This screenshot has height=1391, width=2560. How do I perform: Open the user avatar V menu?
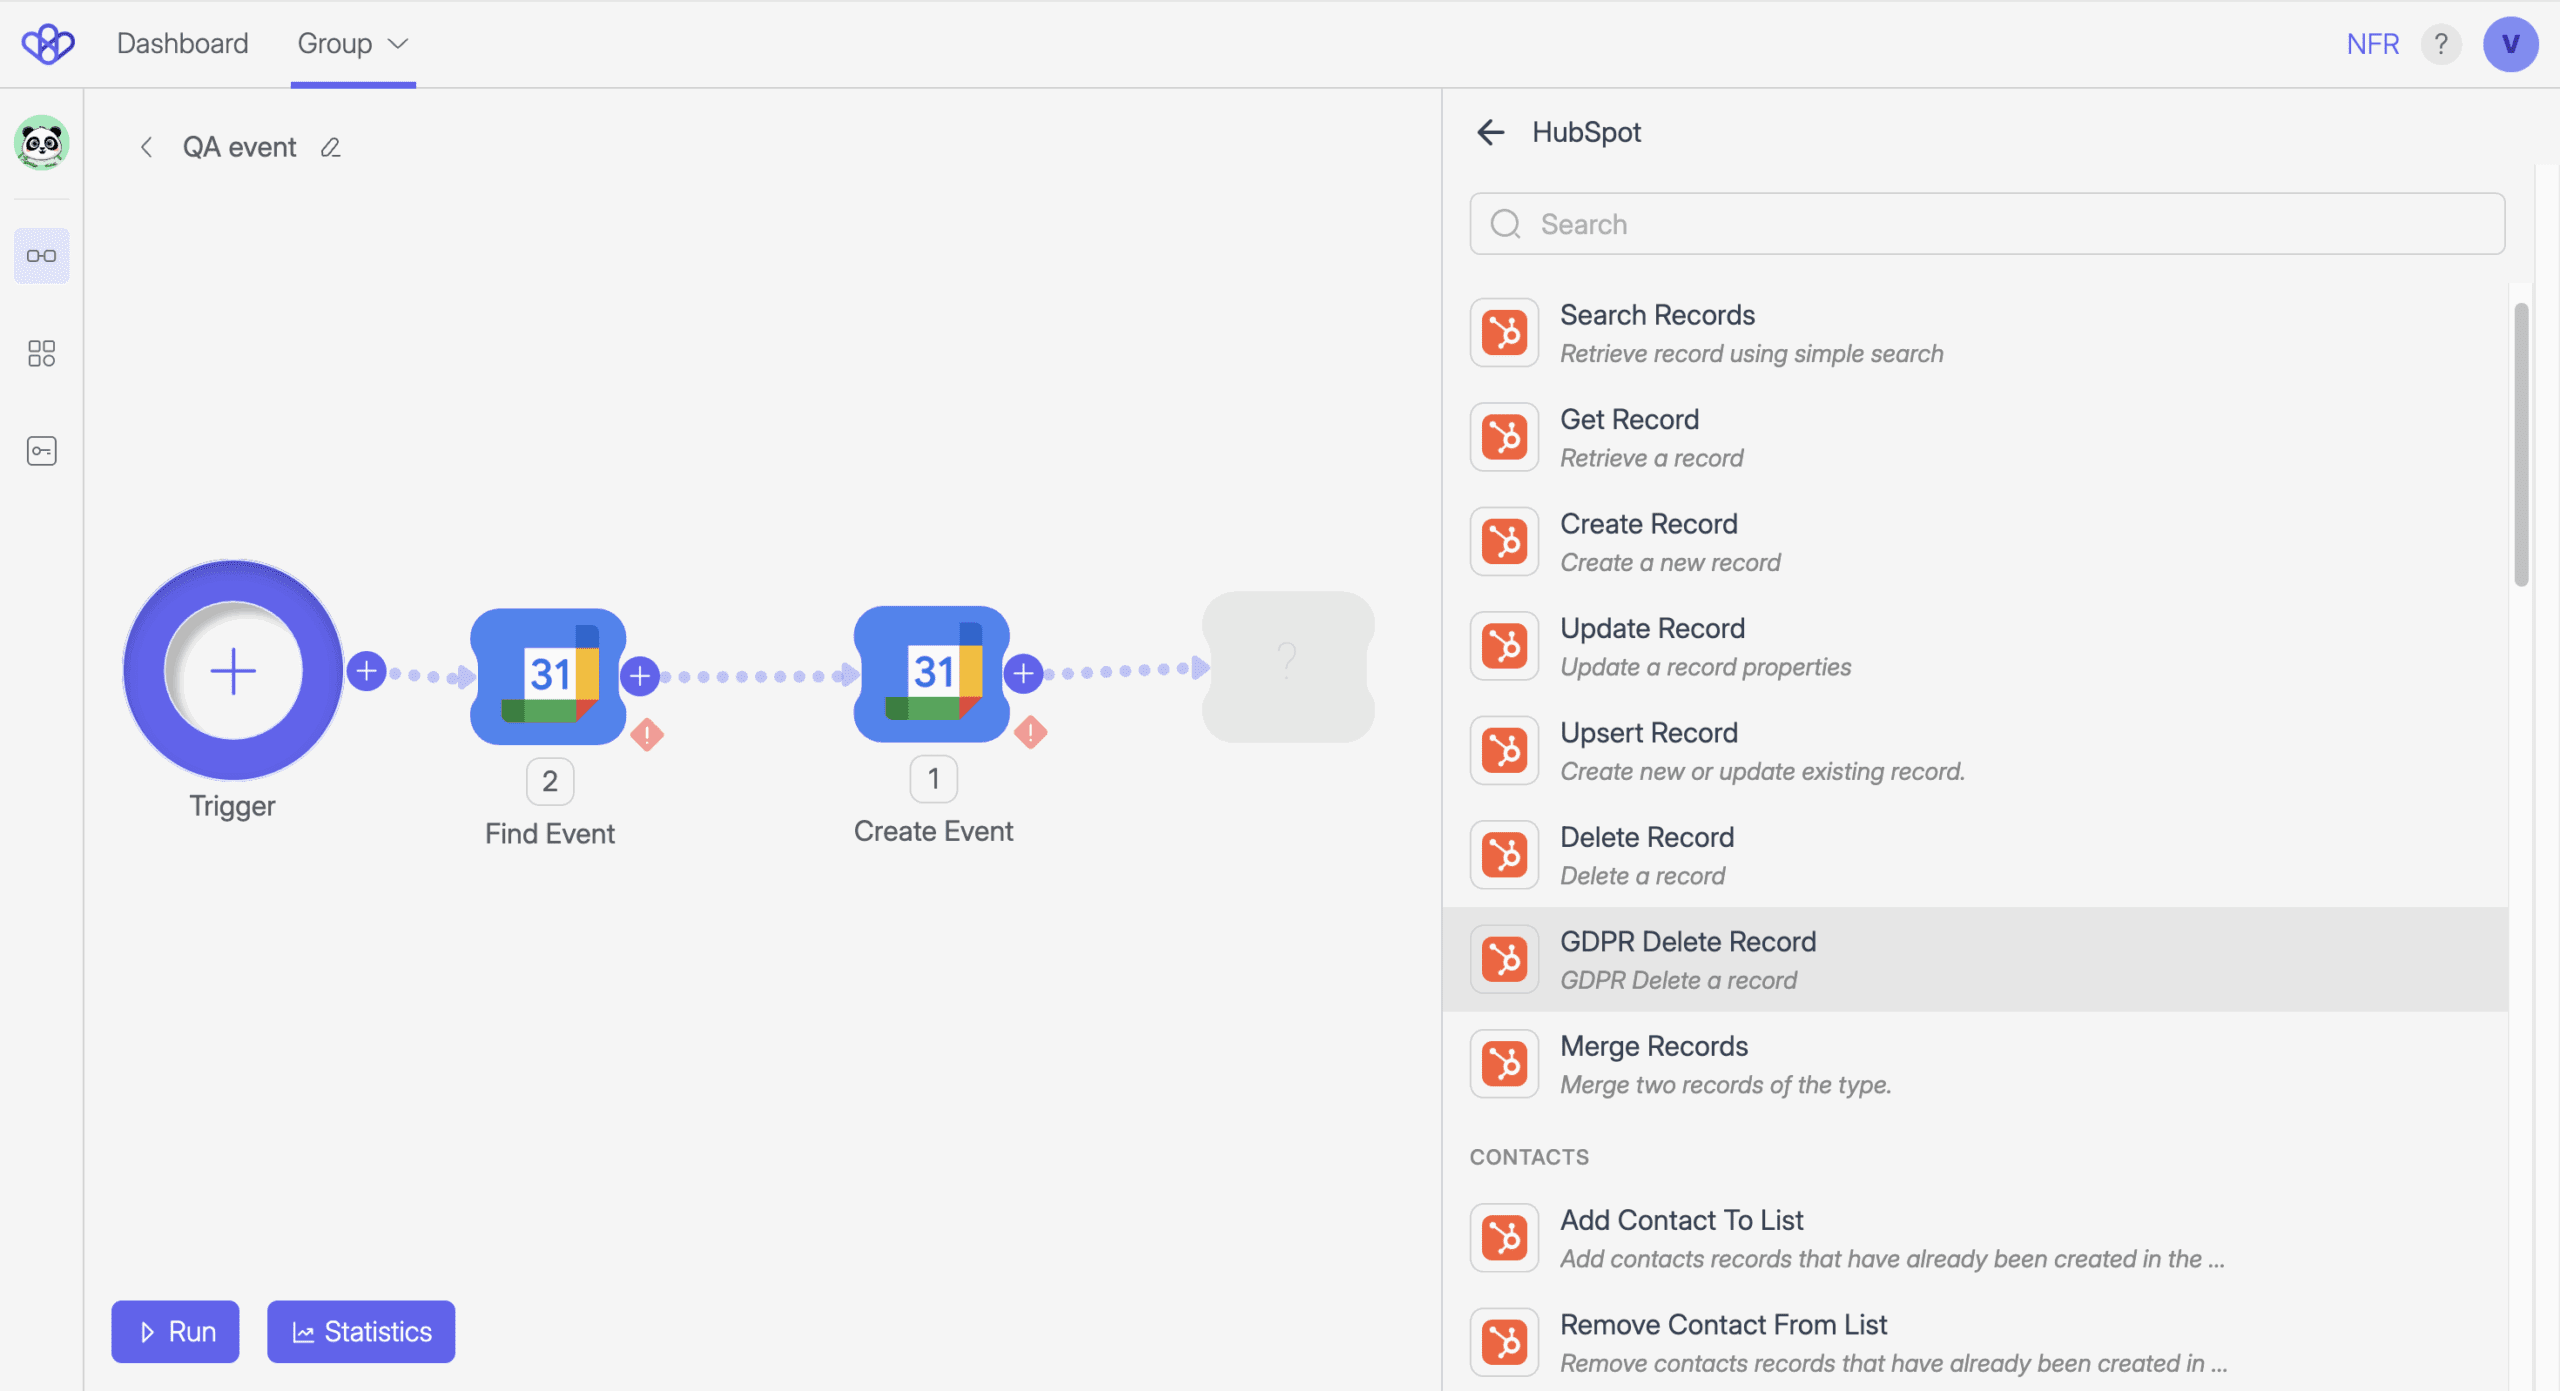[x=2510, y=44]
